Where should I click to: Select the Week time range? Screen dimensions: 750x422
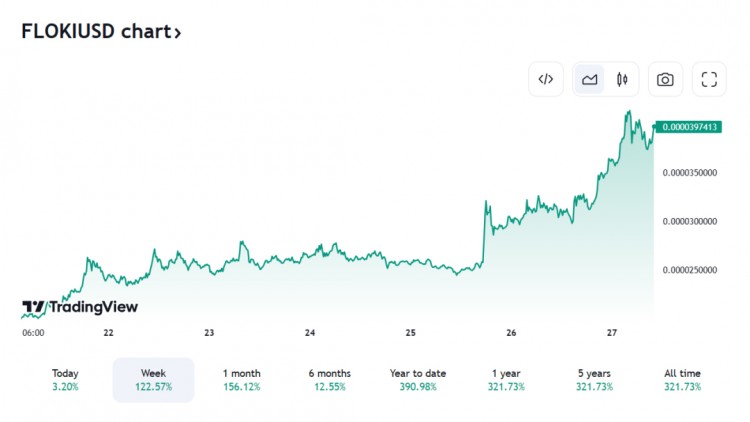click(153, 380)
